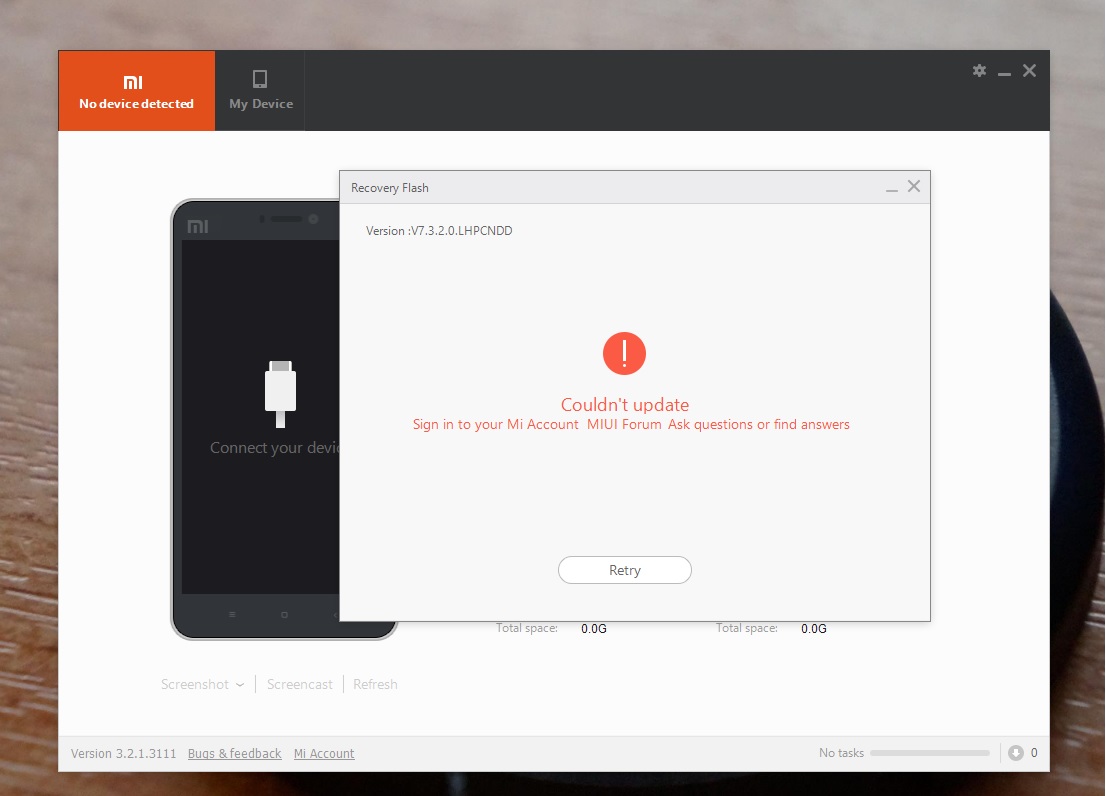Click the USB connector icon on the phone

pyautogui.click(x=280, y=394)
